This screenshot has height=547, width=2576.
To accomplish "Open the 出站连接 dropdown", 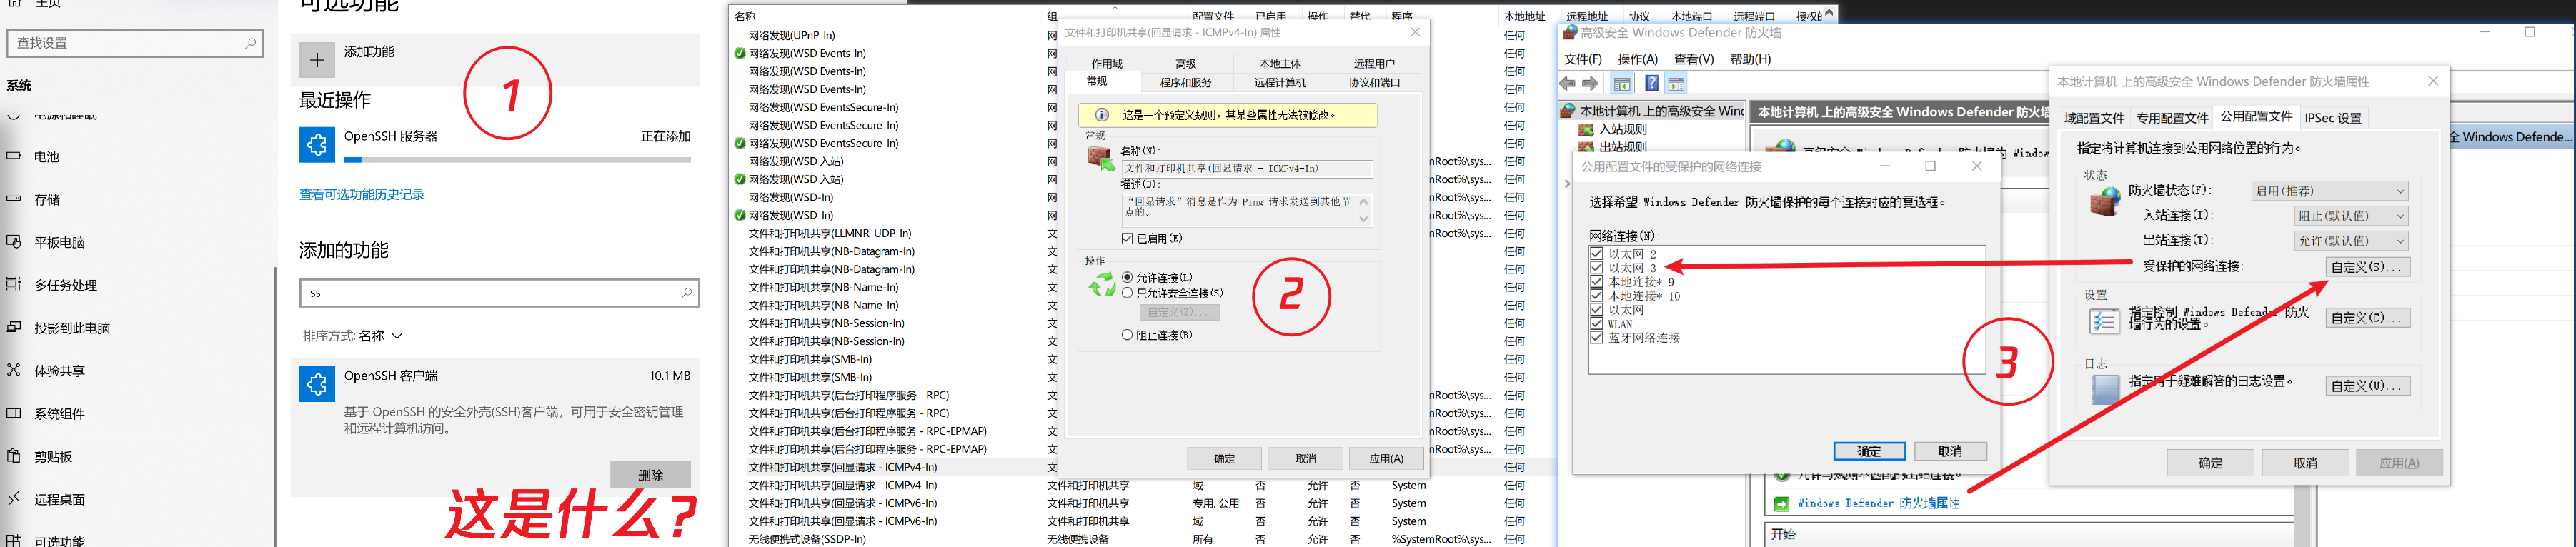I will 2351,241.
